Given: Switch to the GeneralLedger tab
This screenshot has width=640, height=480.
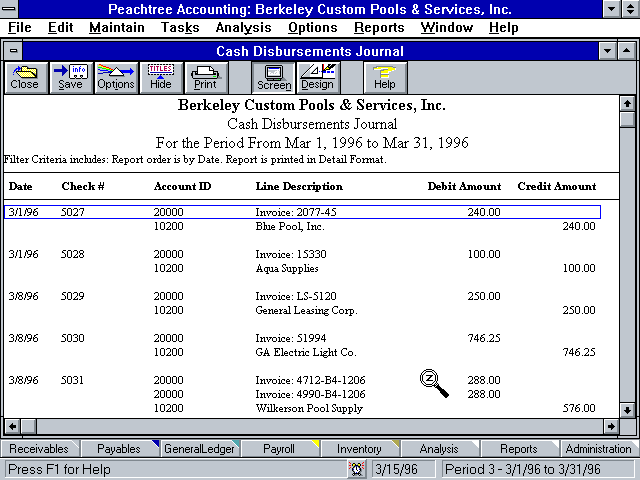Looking at the screenshot, I should 199,449.
